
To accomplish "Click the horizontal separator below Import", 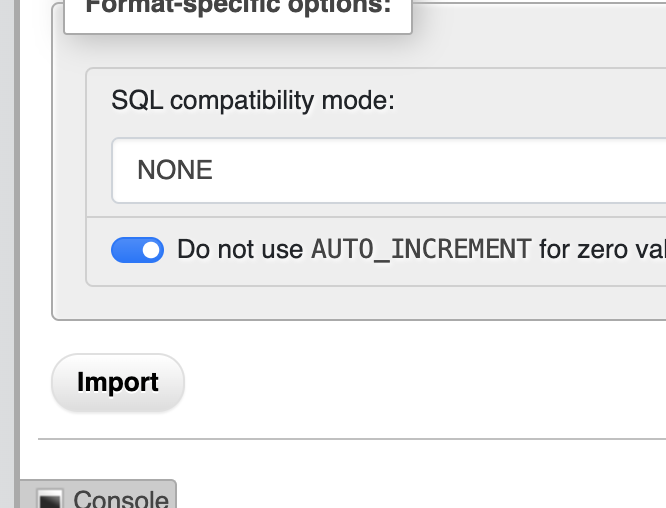I will (350, 439).
